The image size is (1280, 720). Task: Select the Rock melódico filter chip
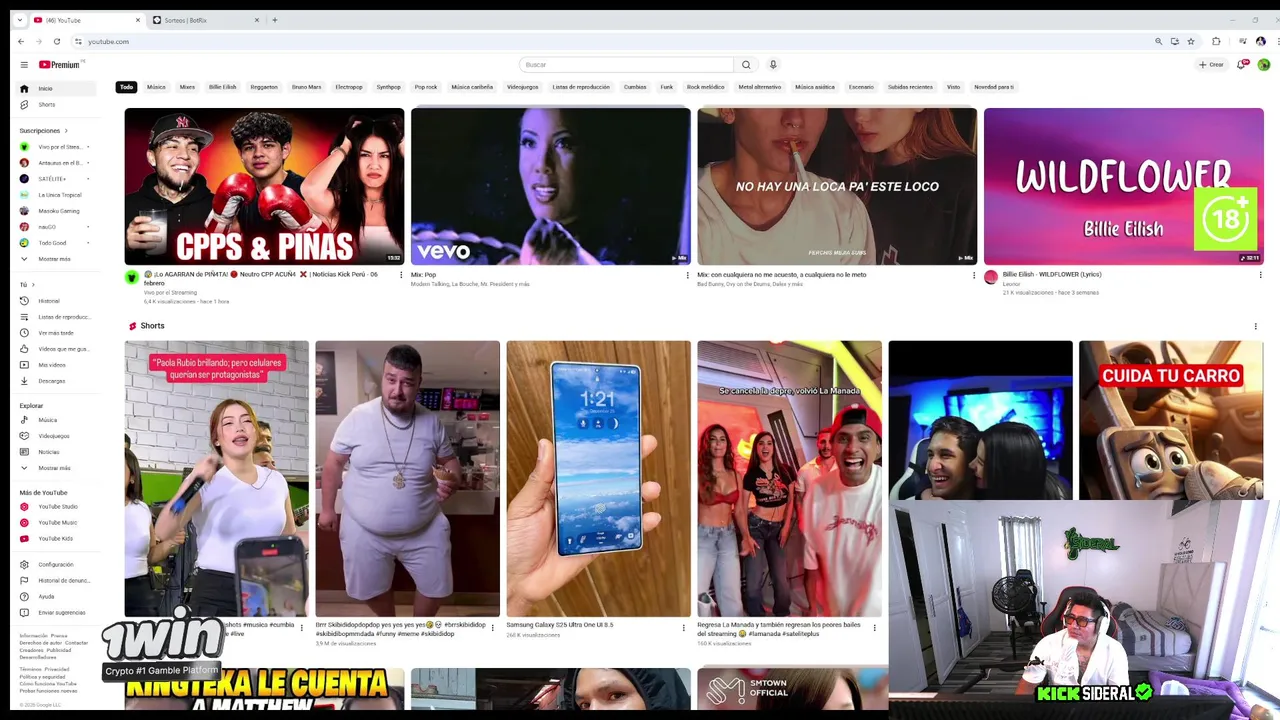(x=705, y=87)
